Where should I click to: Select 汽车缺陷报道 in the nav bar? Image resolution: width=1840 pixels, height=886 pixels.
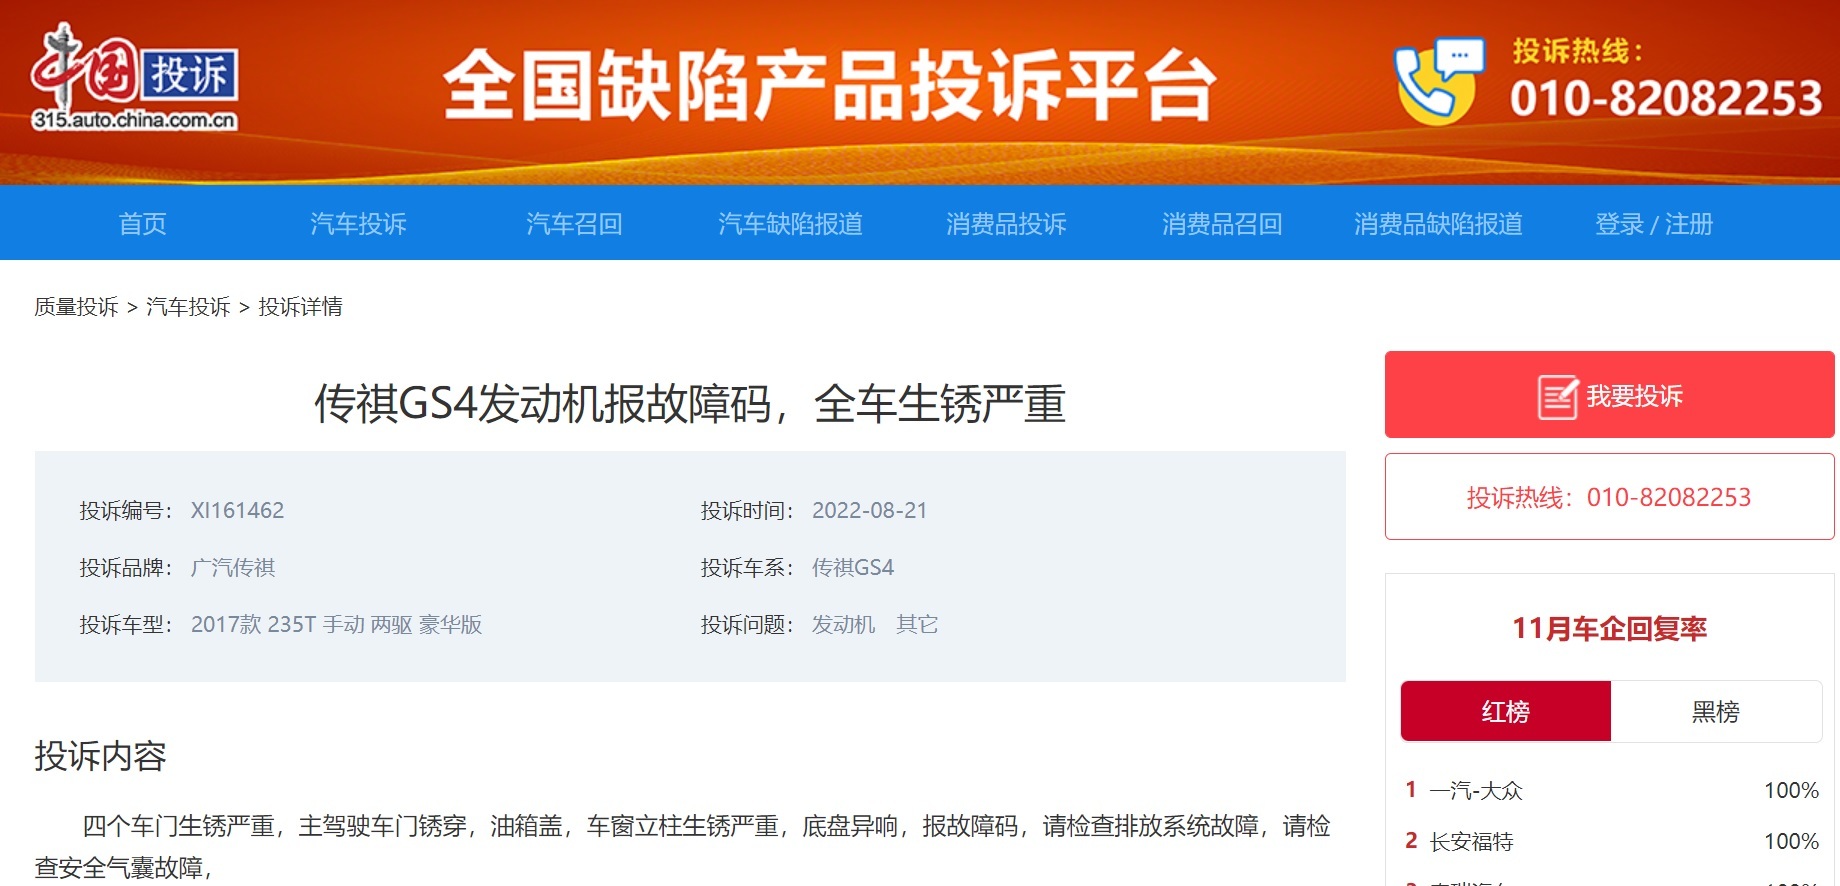(x=790, y=224)
